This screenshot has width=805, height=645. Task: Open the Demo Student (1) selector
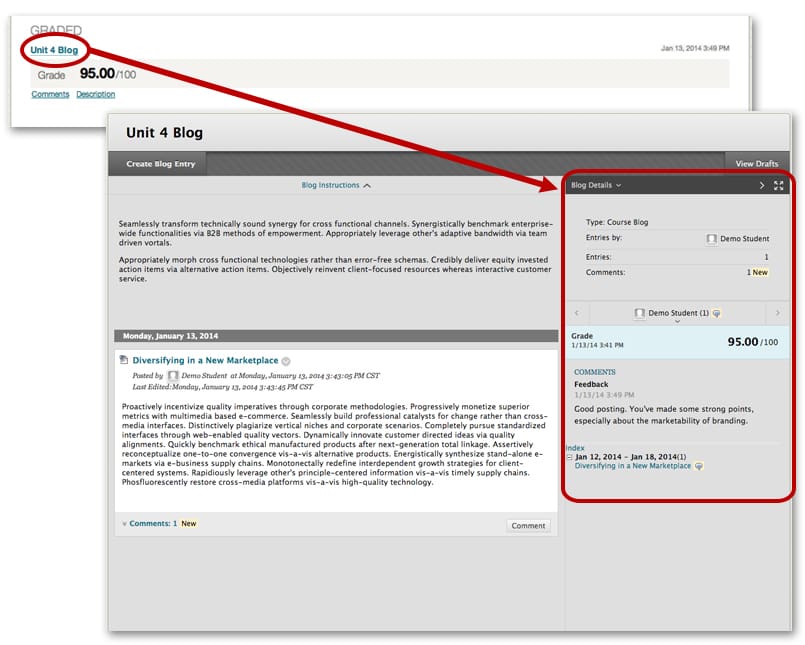click(x=677, y=314)
